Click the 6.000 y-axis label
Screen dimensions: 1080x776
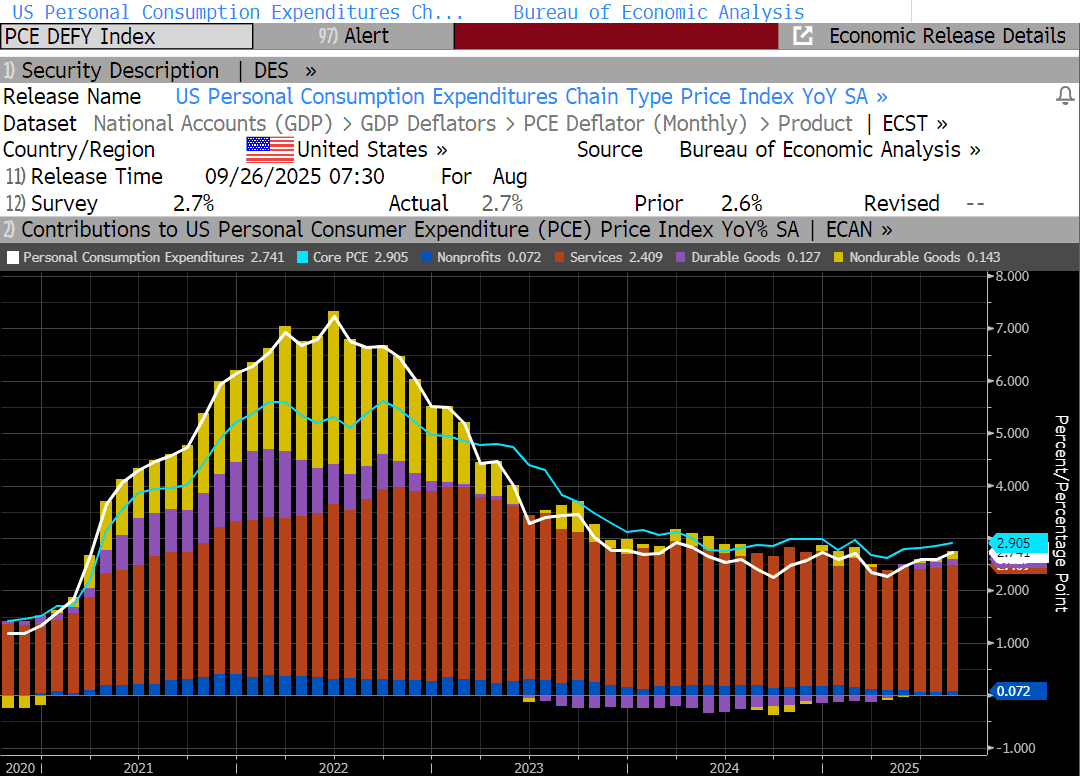tap(1012, 381)
